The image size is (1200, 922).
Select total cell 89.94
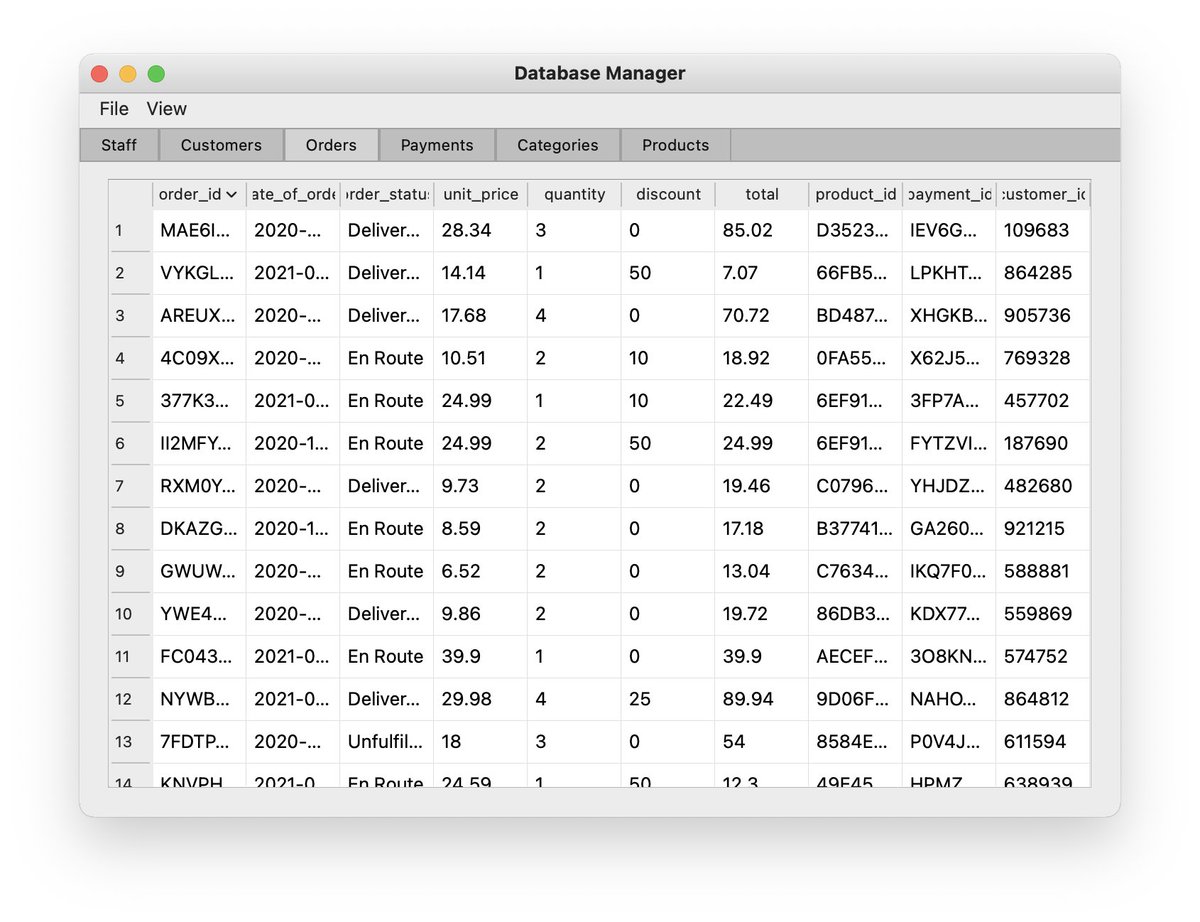762,699
